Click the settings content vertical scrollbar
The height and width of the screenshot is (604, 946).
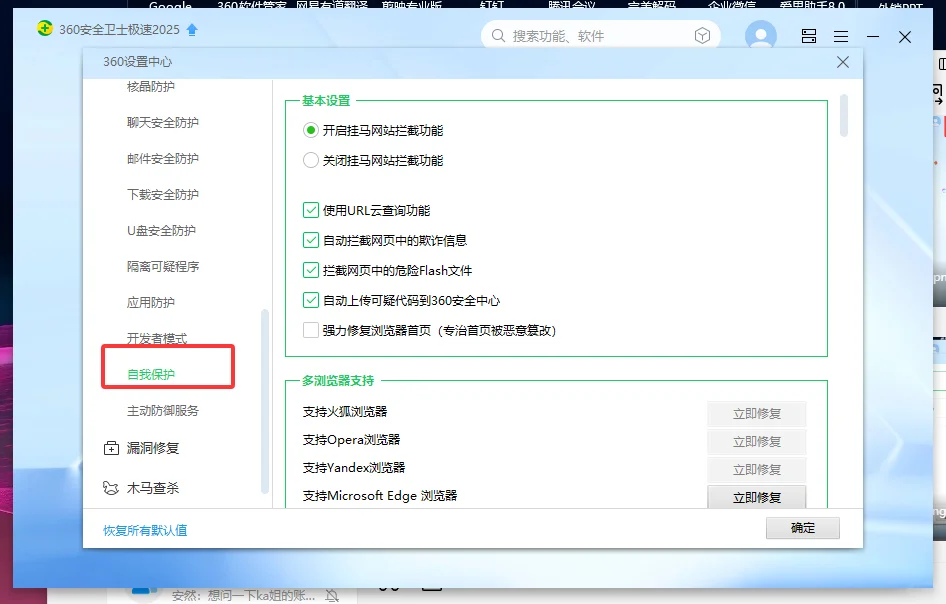click(843, 115)
